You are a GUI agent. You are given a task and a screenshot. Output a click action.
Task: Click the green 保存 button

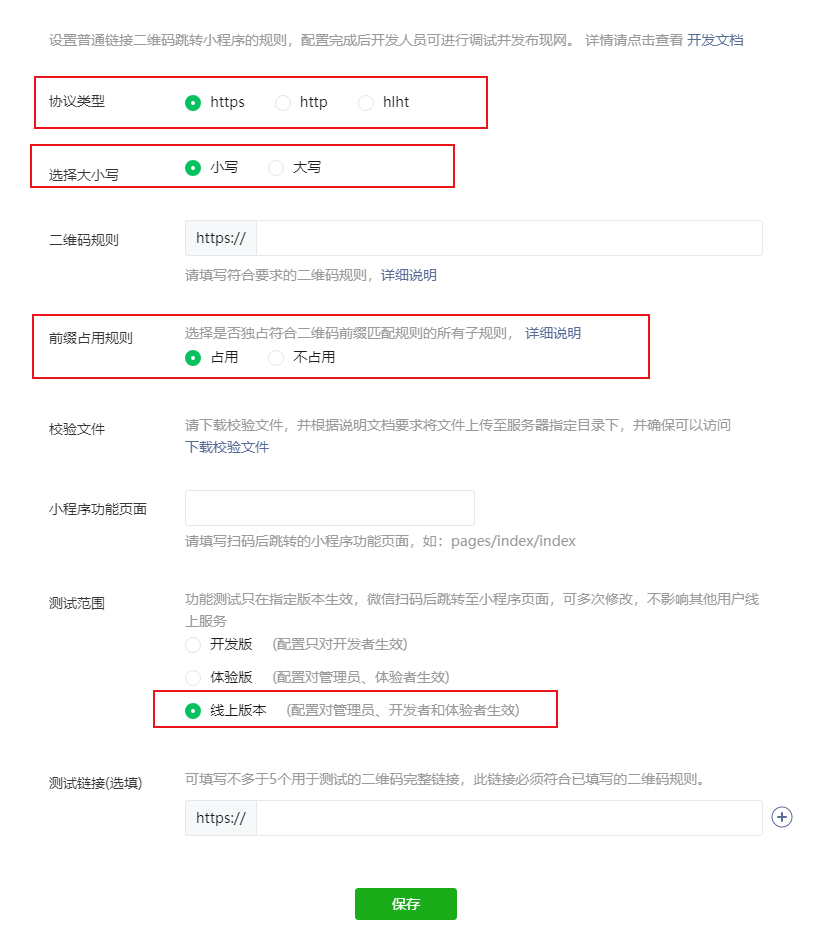[x=406, y=903]
